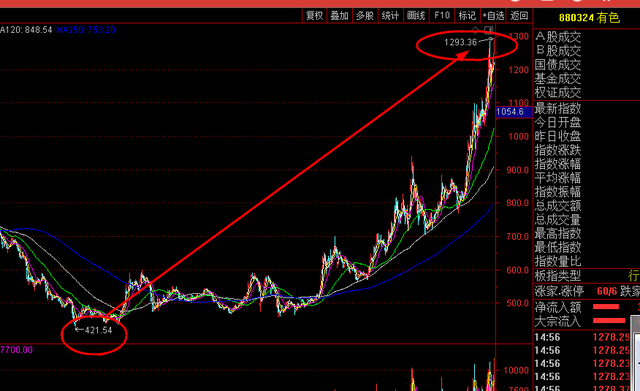
Task: Click the 涨家.涨停 label
Action: (x=559, y=291)
